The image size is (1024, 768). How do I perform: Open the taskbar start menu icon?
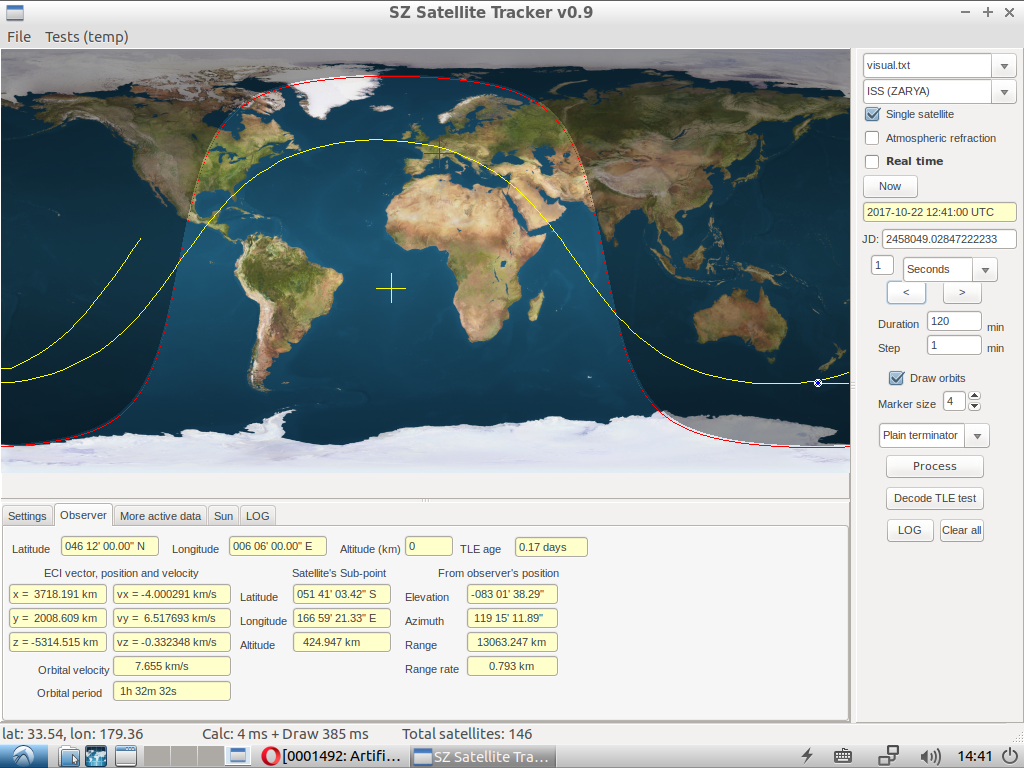click(24, 756)
